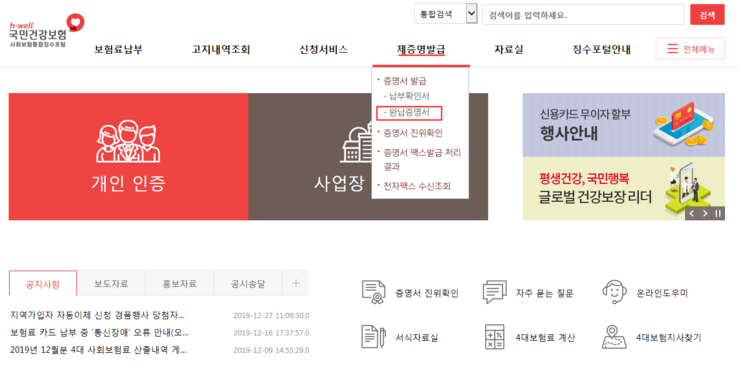
Task: Click the 온라인도우미 link text
Action: pyautogui.click(x=662, y=293)
